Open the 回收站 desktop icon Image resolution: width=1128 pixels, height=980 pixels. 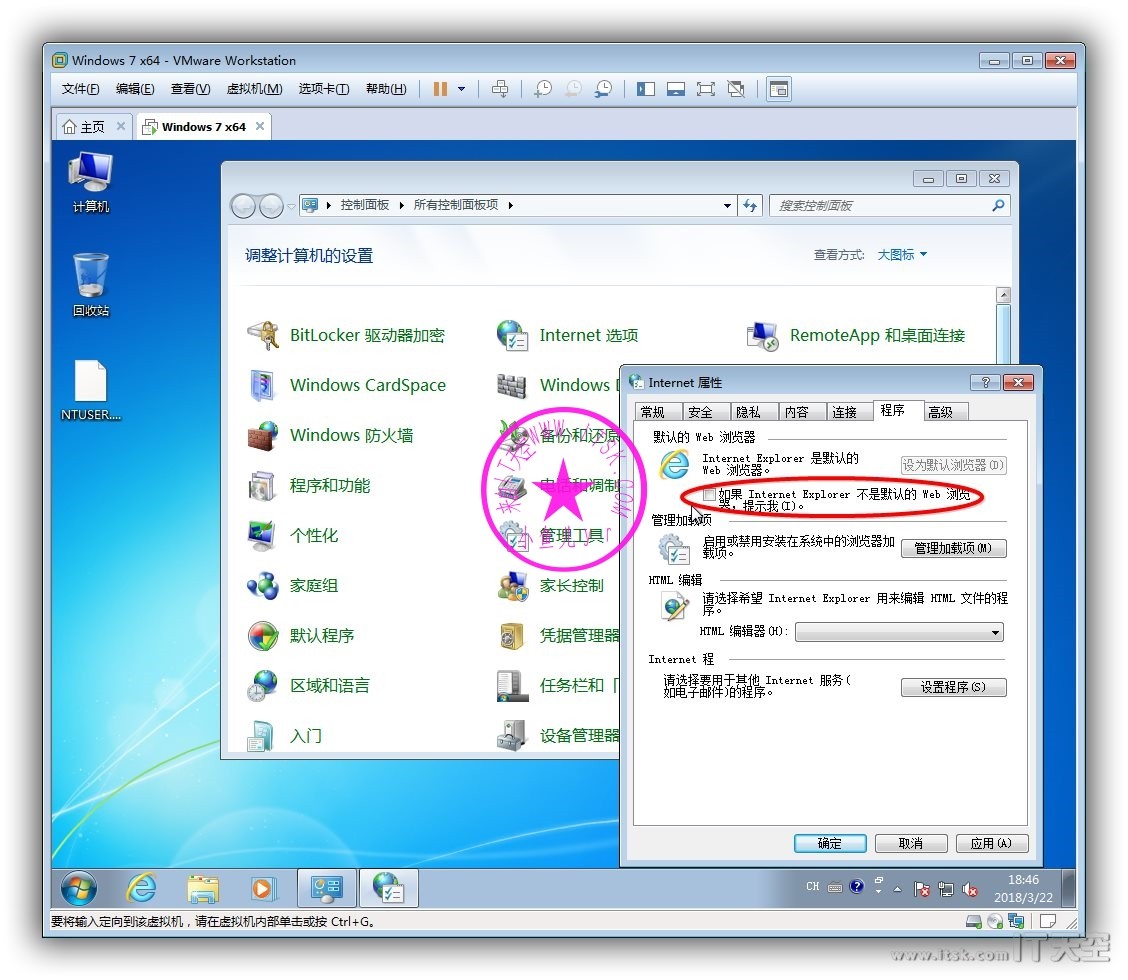[90, 284]
